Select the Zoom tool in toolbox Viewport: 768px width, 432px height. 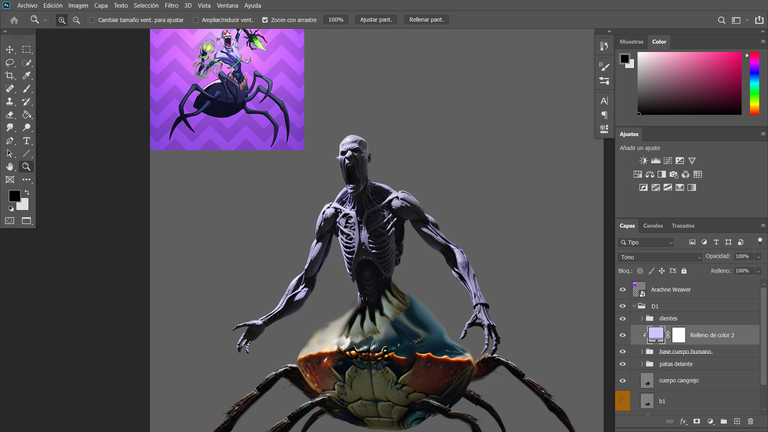26,167
